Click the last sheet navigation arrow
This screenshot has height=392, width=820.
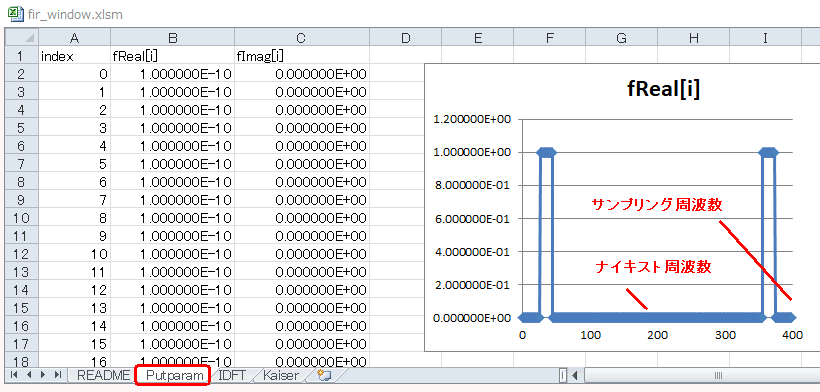tap(58, 375)
